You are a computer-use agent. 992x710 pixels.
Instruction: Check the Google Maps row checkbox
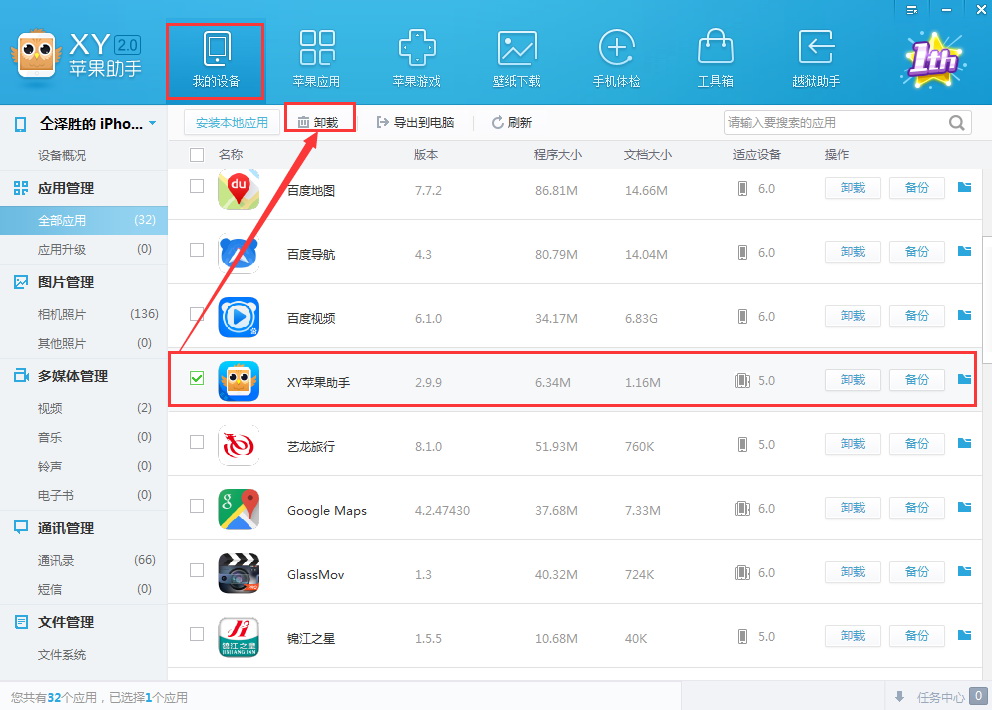point(197,506)
